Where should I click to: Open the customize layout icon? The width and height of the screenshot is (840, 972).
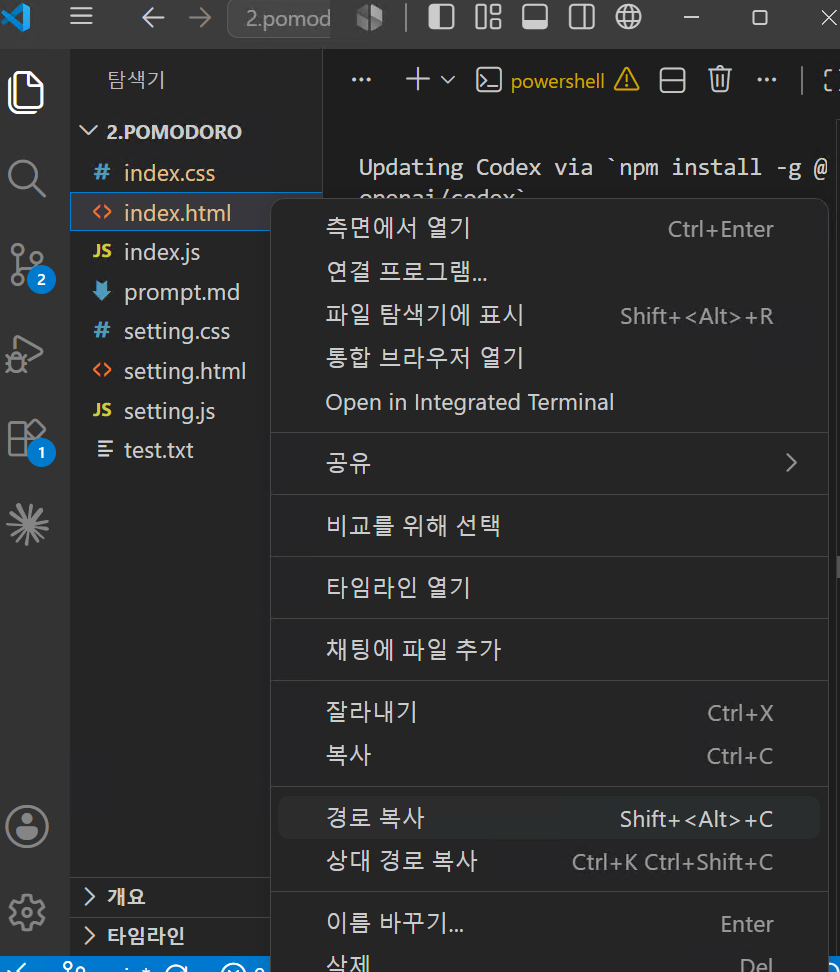coord(488,17)
